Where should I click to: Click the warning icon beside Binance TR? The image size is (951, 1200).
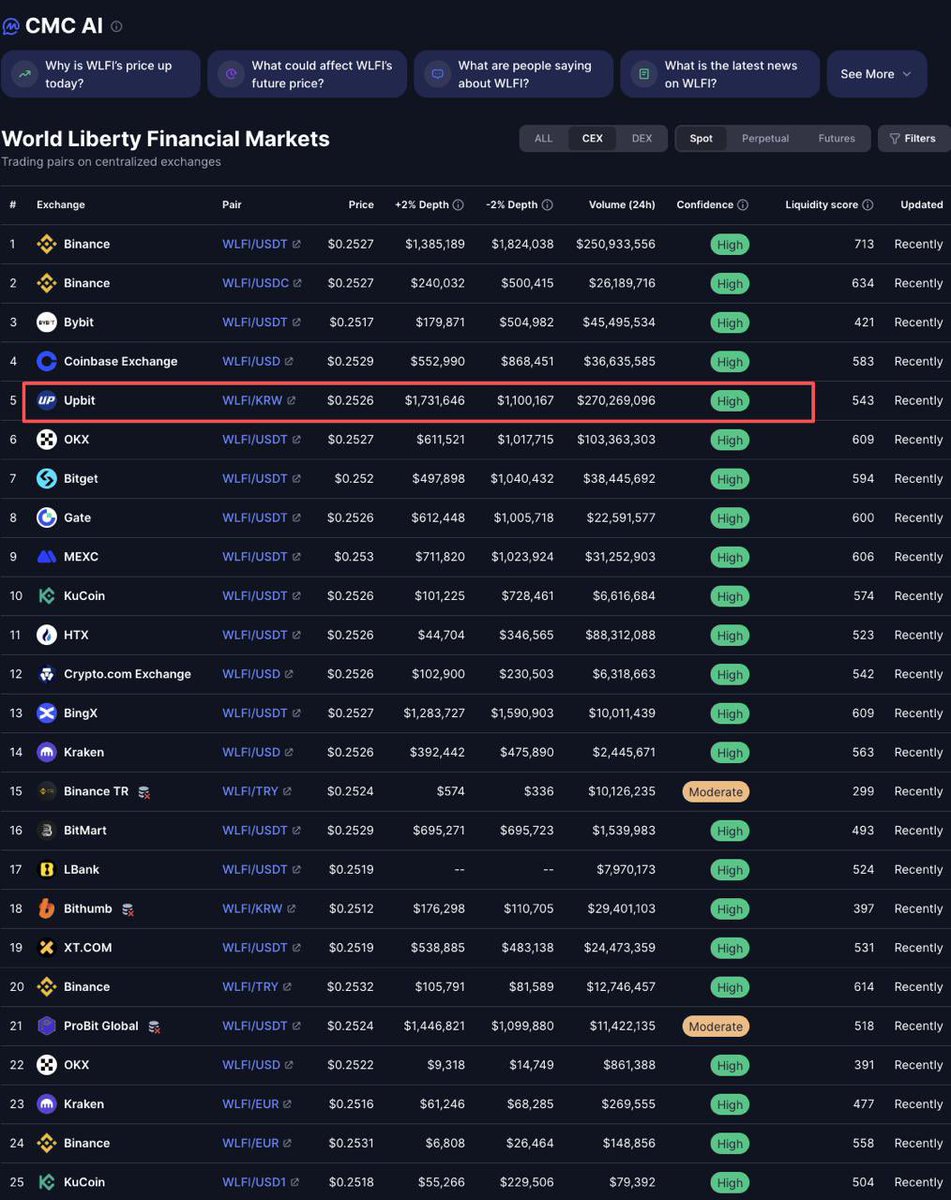tap(144, 792)
